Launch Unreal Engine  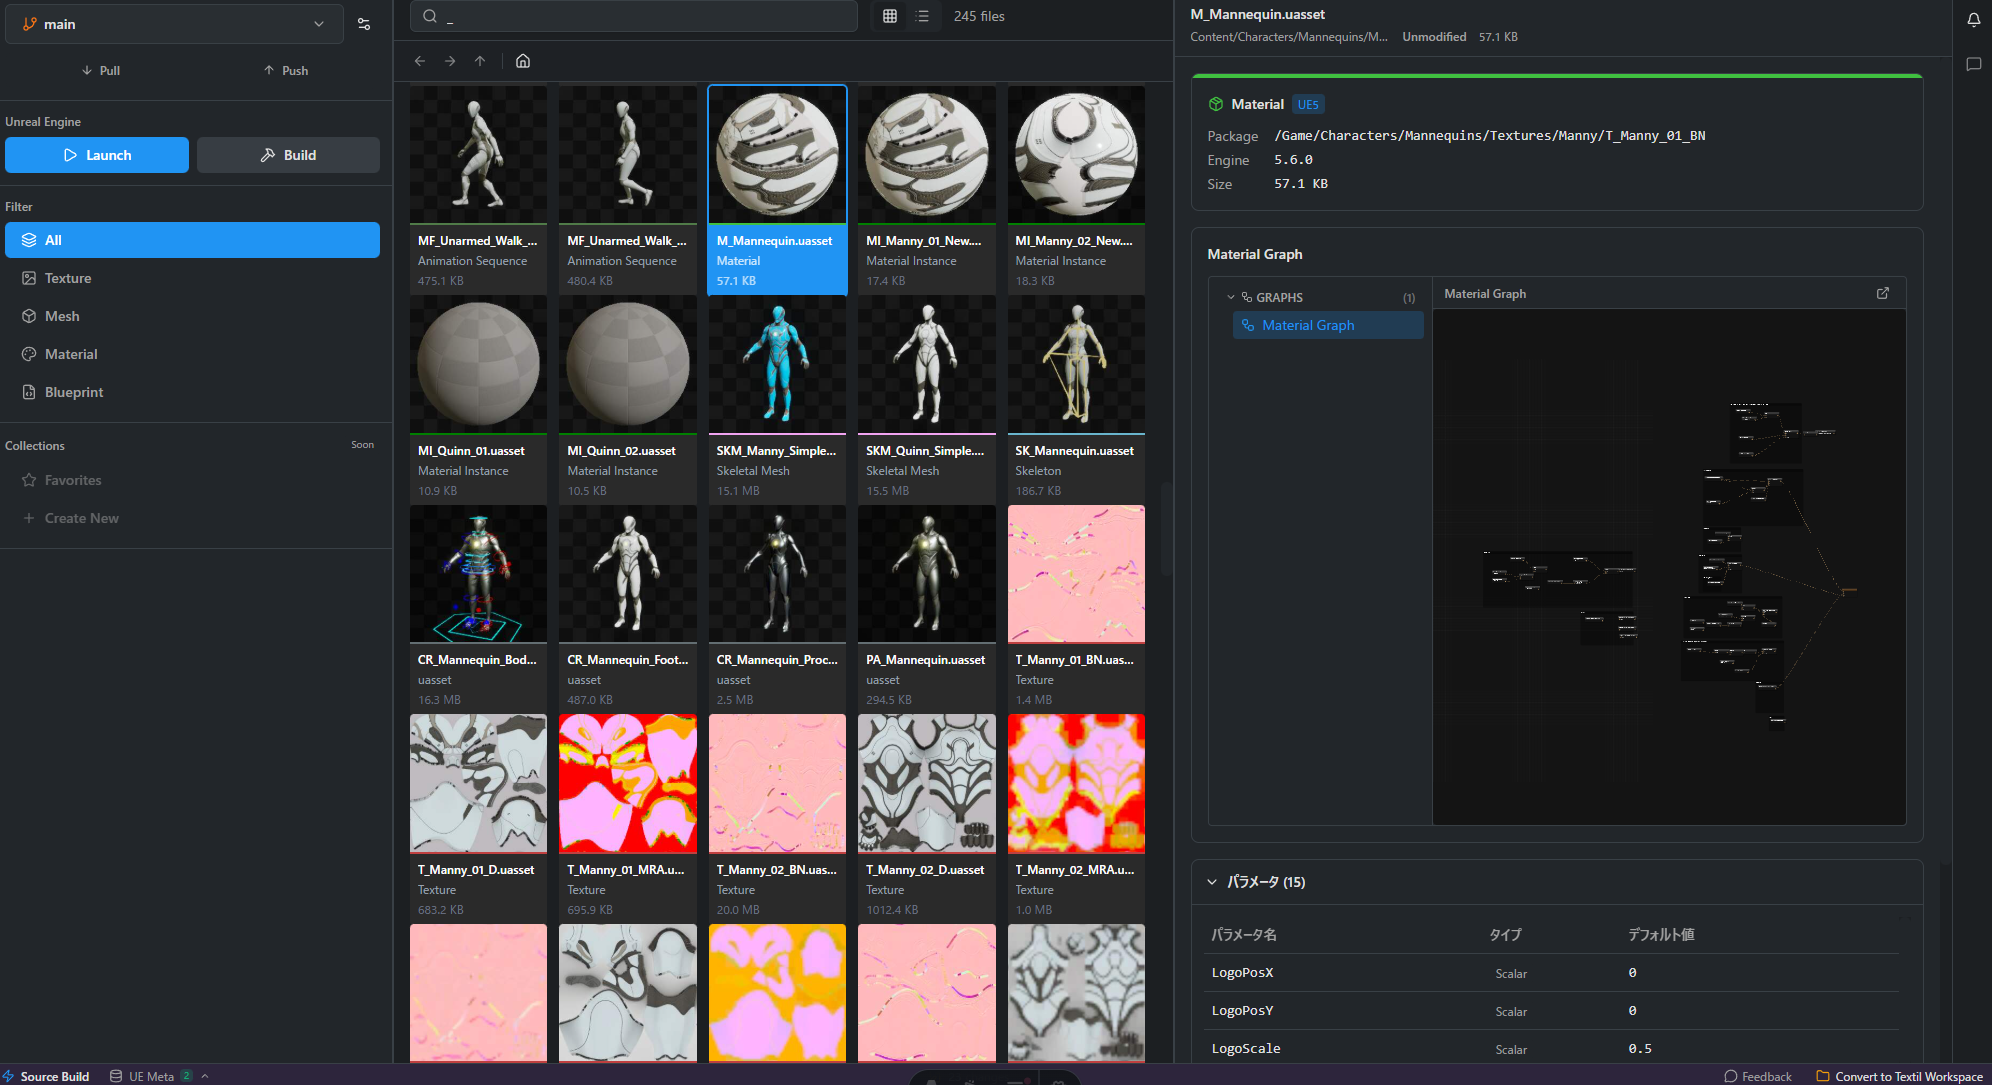point(97,155)
